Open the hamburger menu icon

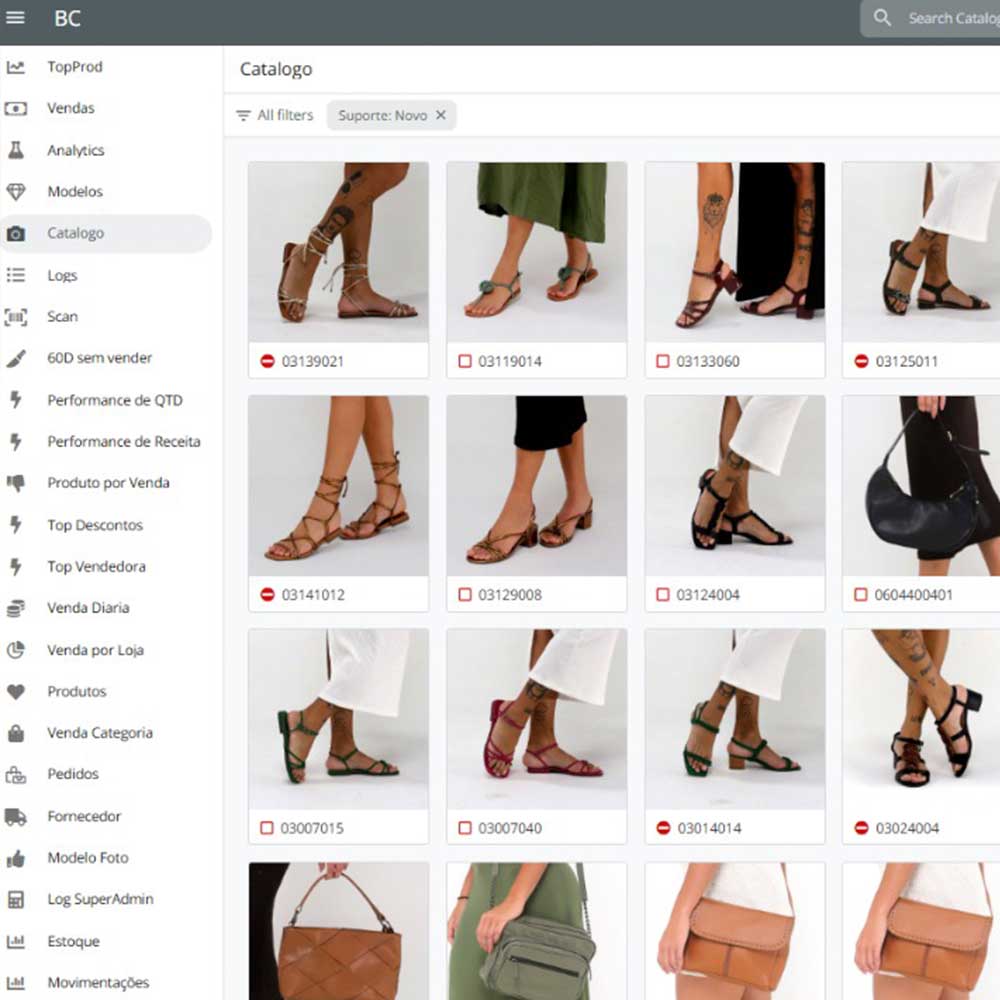tap(15, 18)
